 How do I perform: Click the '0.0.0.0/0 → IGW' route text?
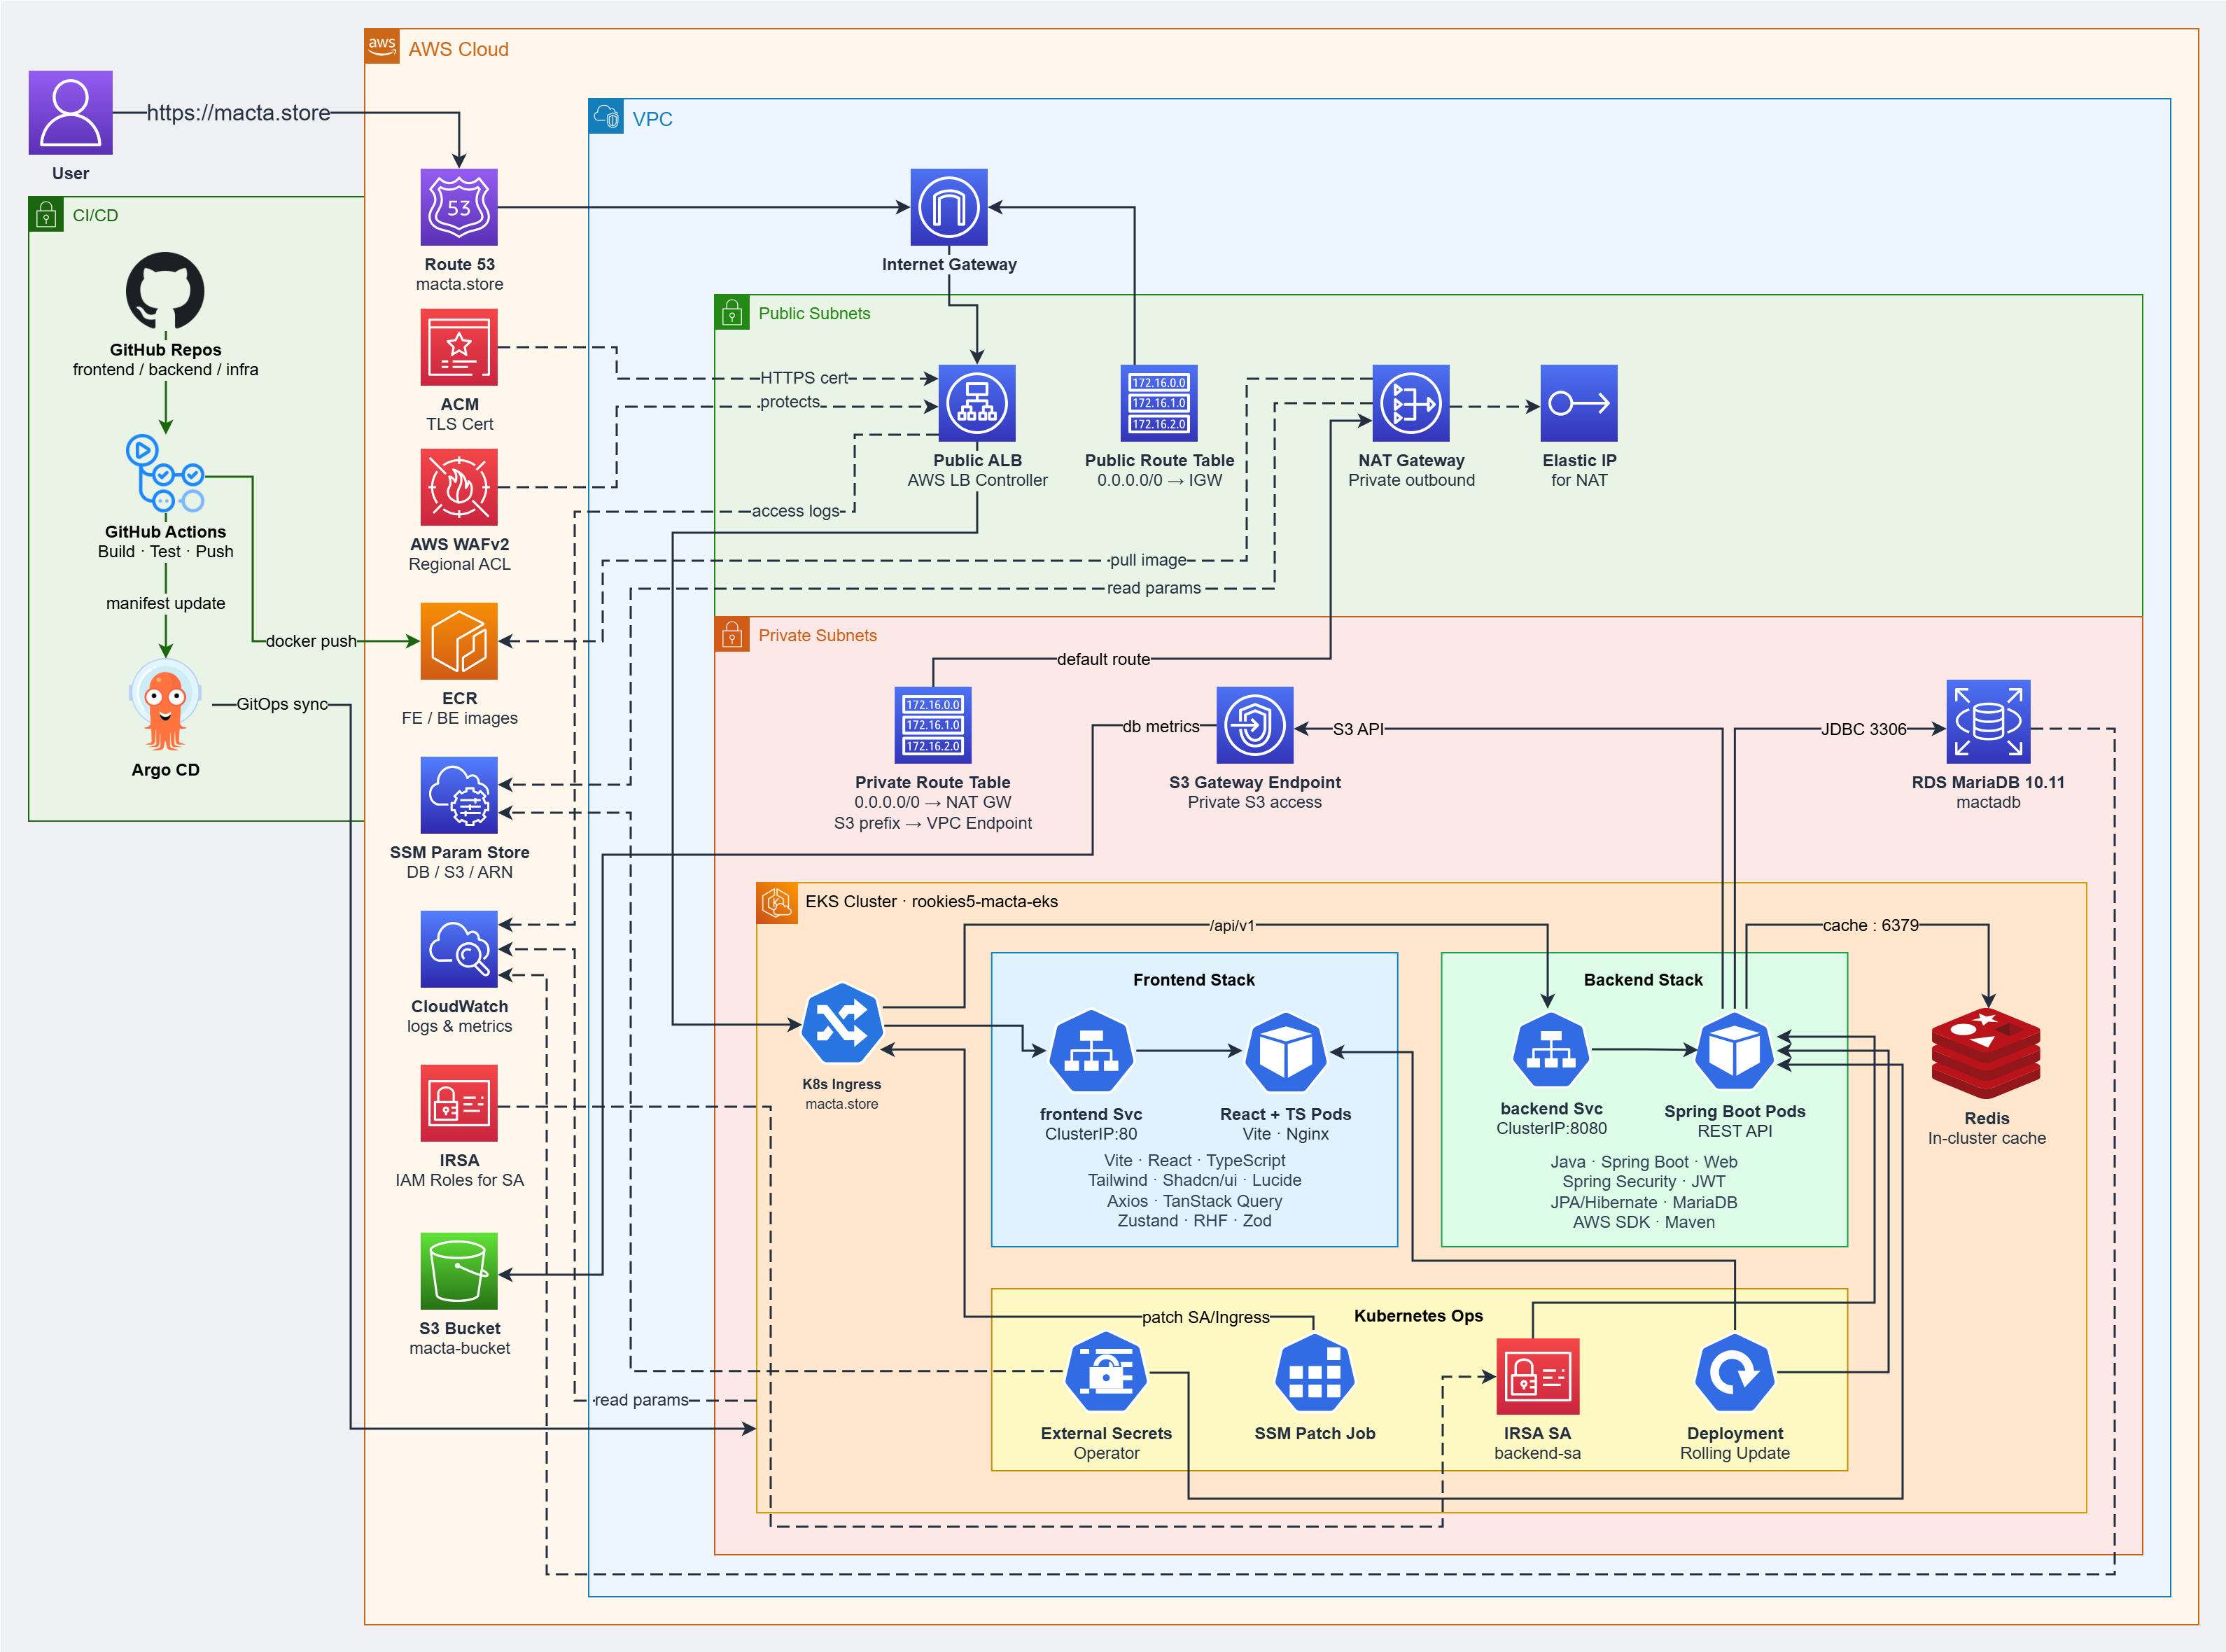tap(1159, 480)
